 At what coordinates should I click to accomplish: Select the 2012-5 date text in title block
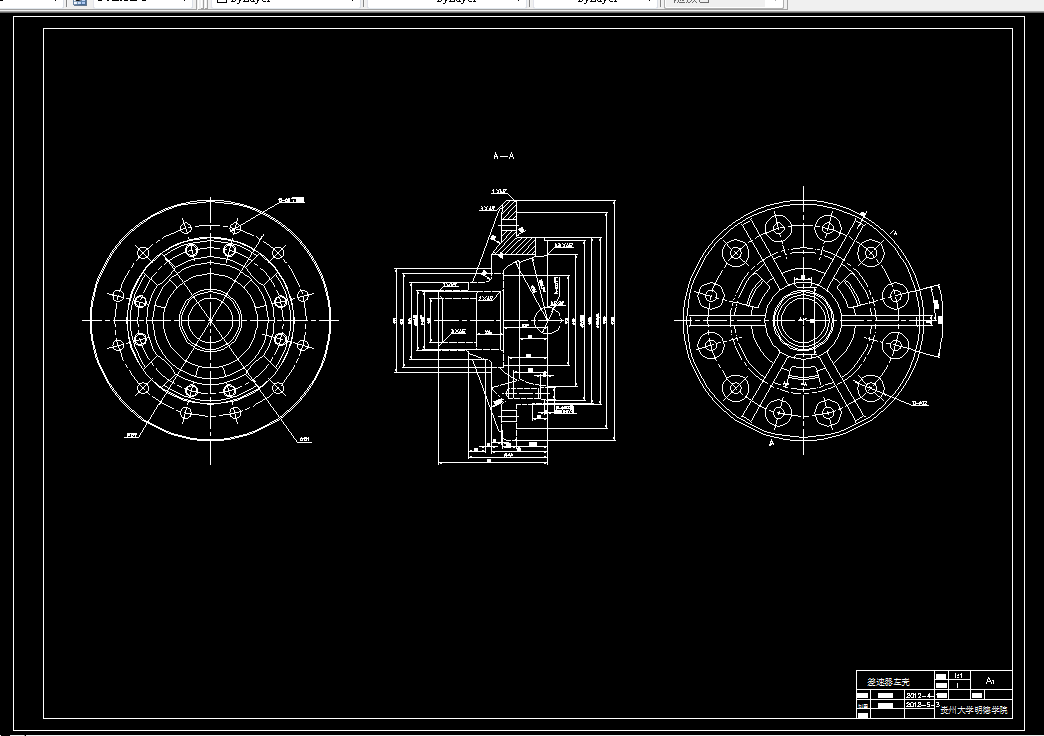click(919, 704)
